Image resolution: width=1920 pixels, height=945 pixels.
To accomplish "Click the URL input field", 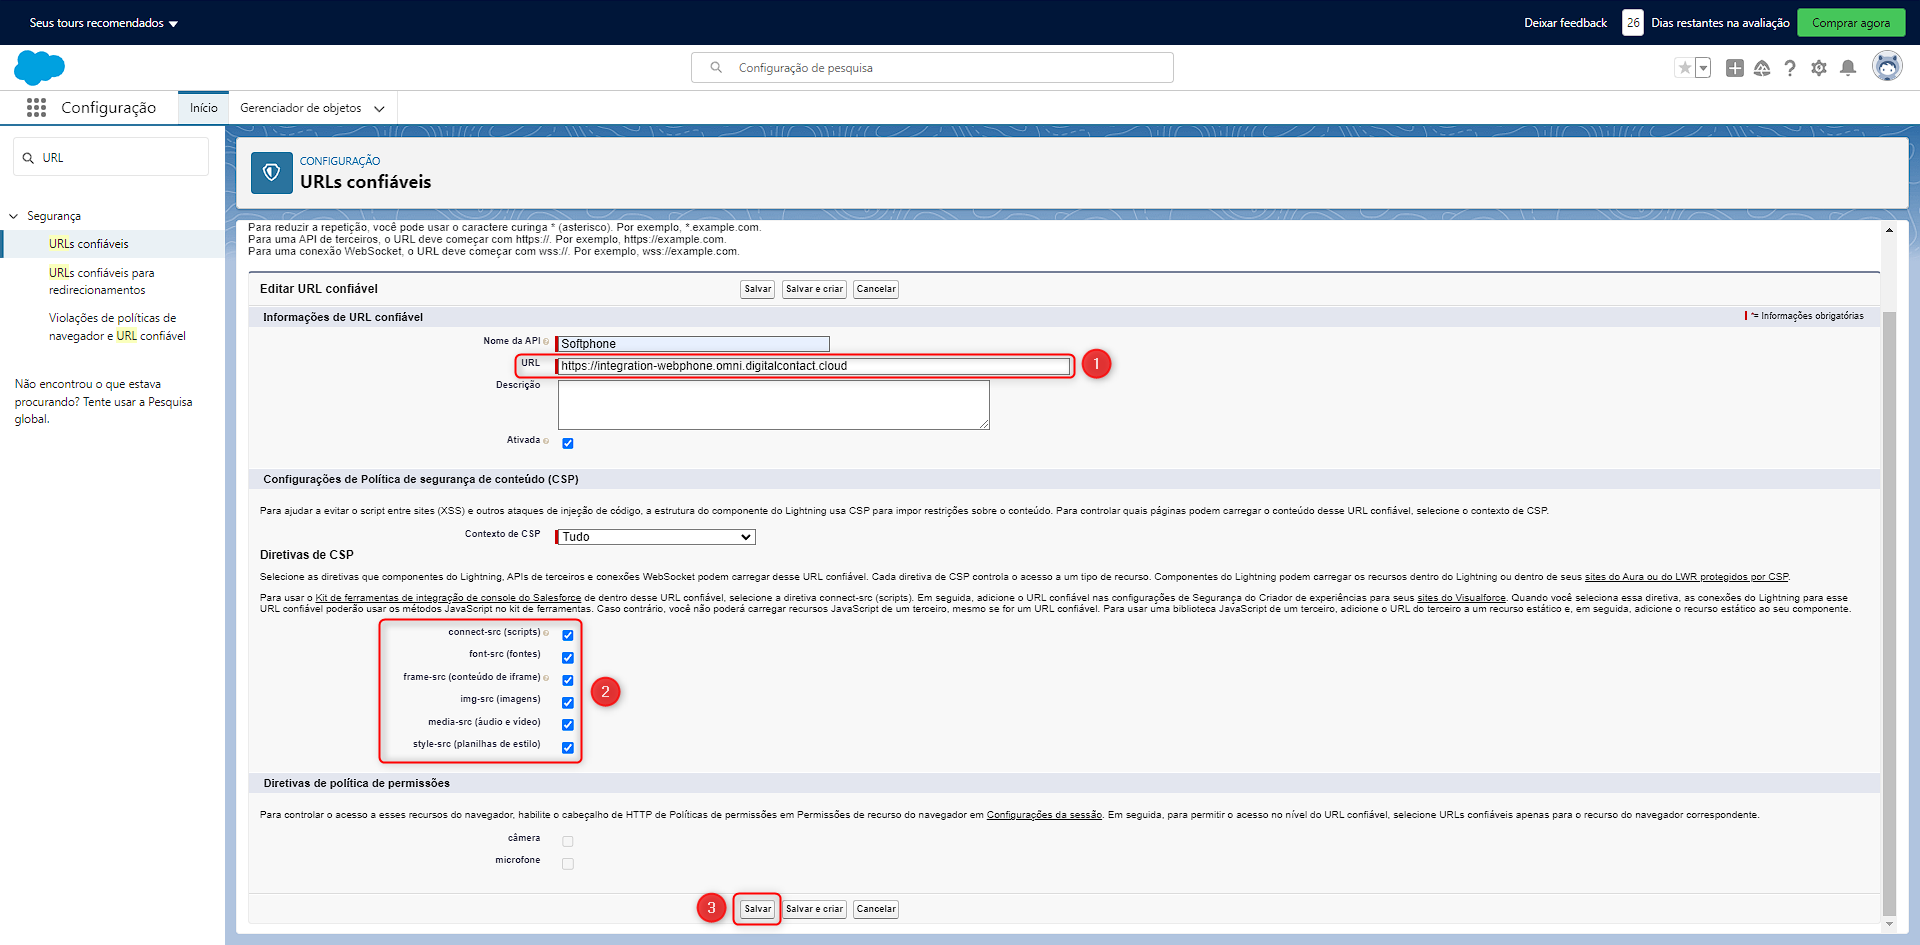I will (x=813, y=366).
